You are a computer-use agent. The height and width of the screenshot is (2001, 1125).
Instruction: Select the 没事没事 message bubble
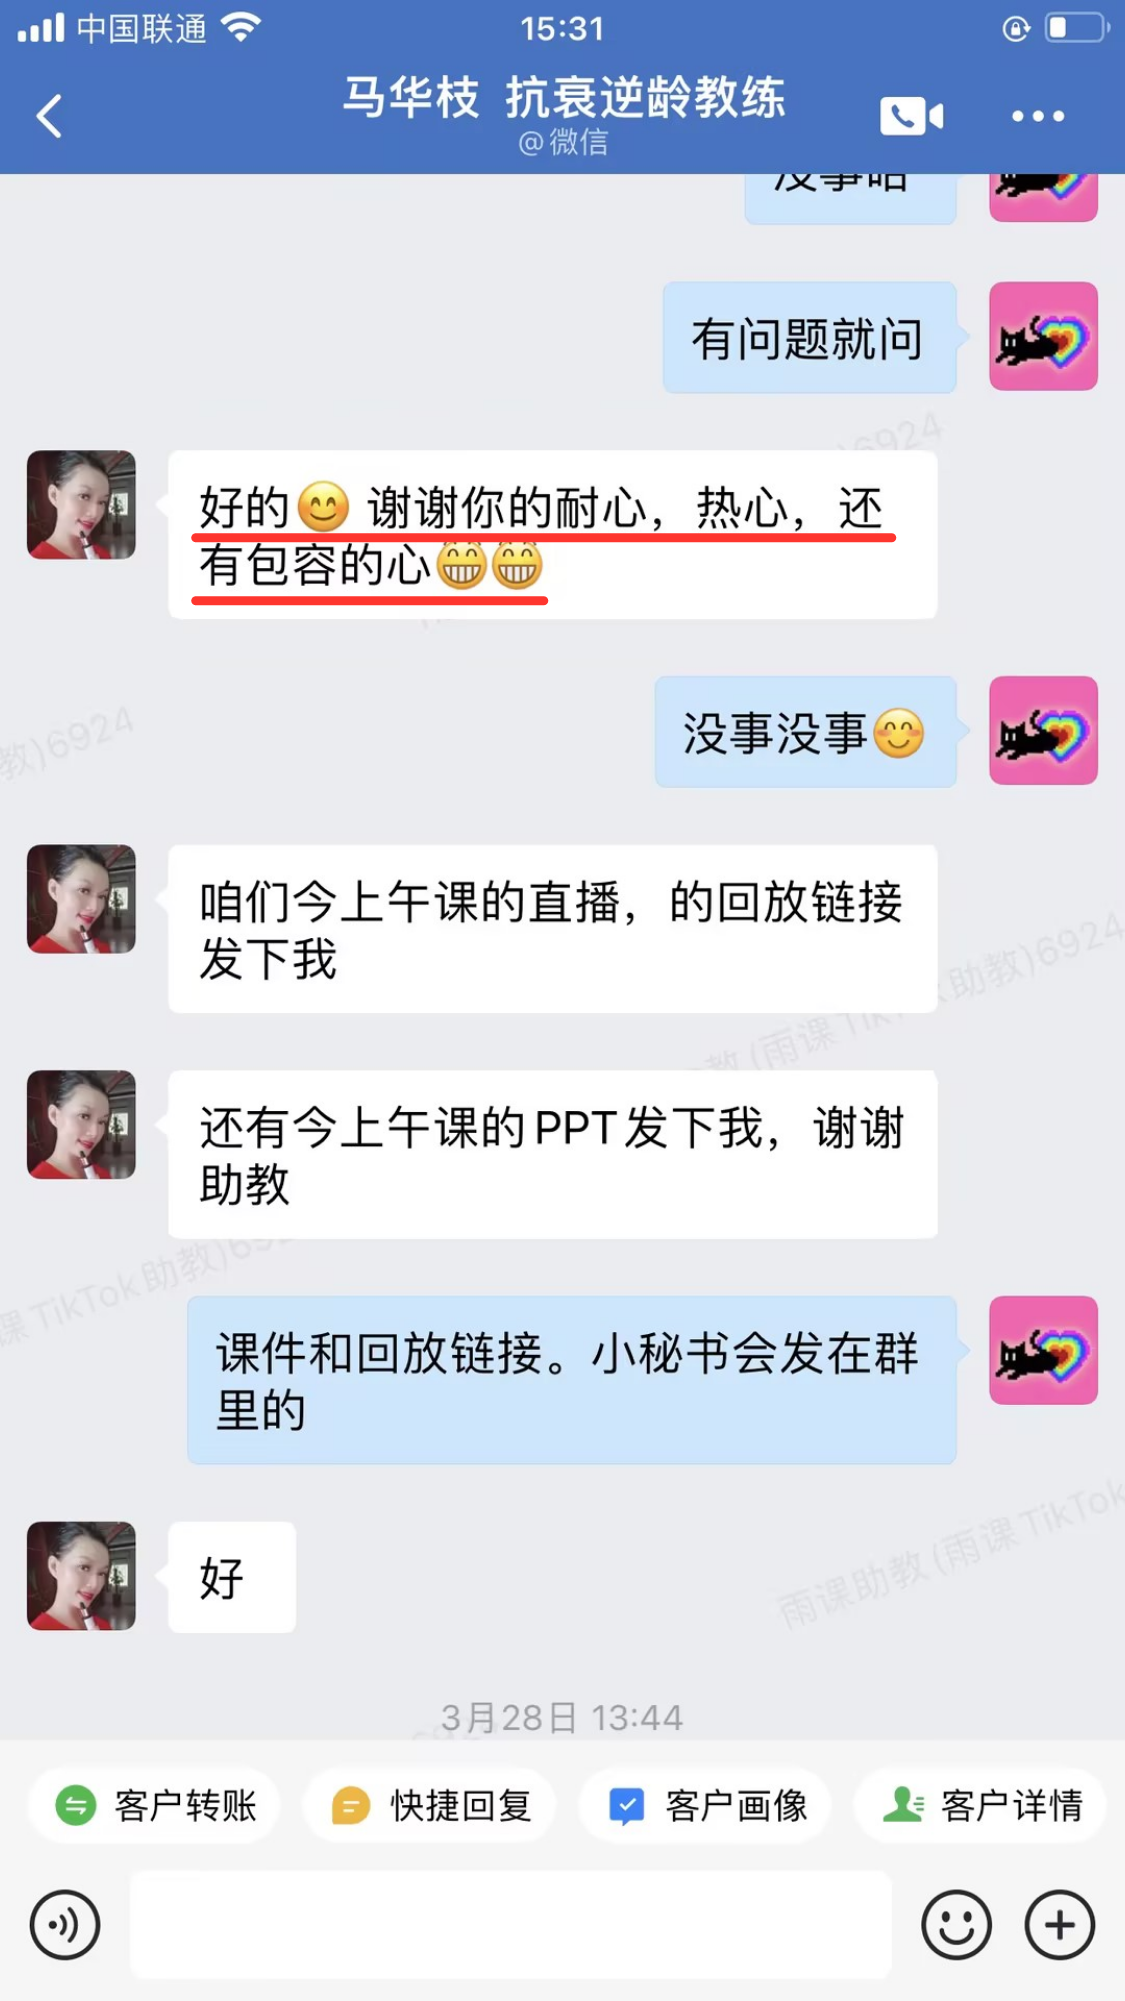click(805, 732)
